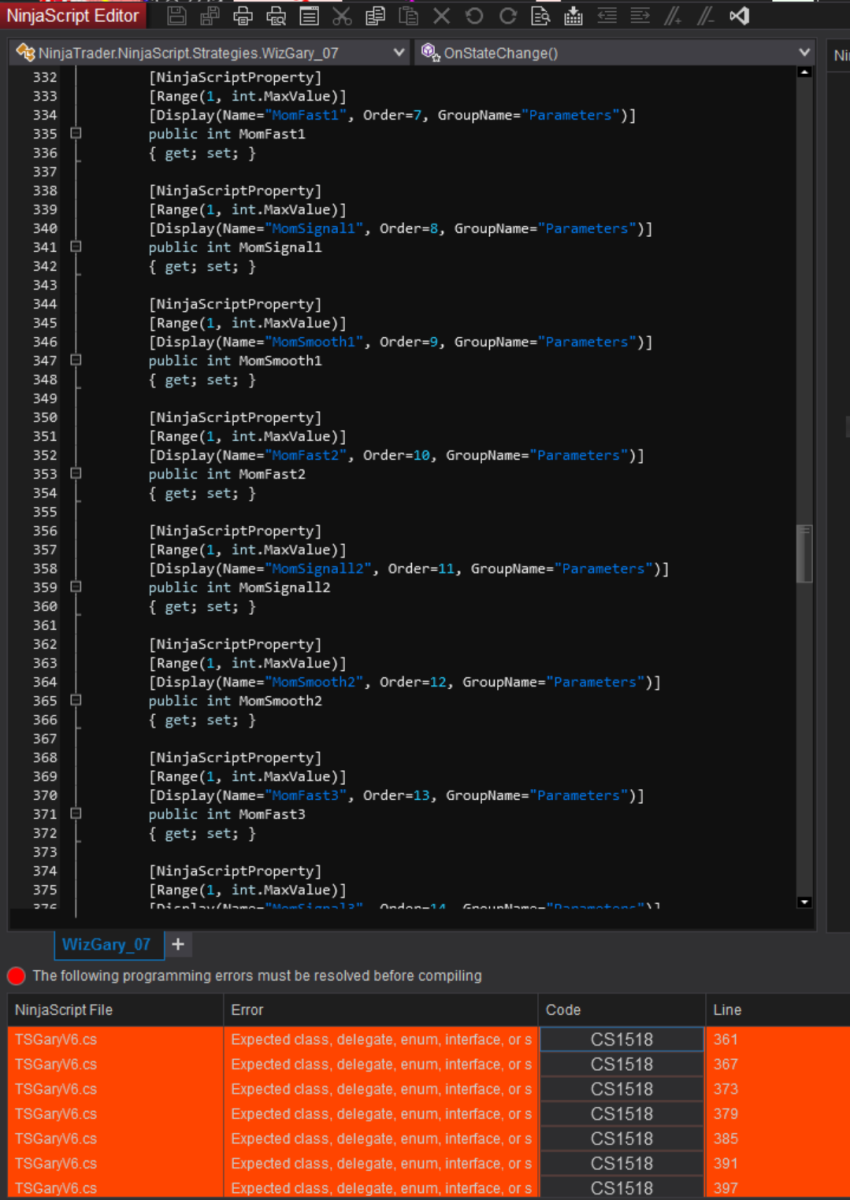Click the NinjaScript Editor title tab
This screenshot has height=1200, width=850.
(73, 15)
